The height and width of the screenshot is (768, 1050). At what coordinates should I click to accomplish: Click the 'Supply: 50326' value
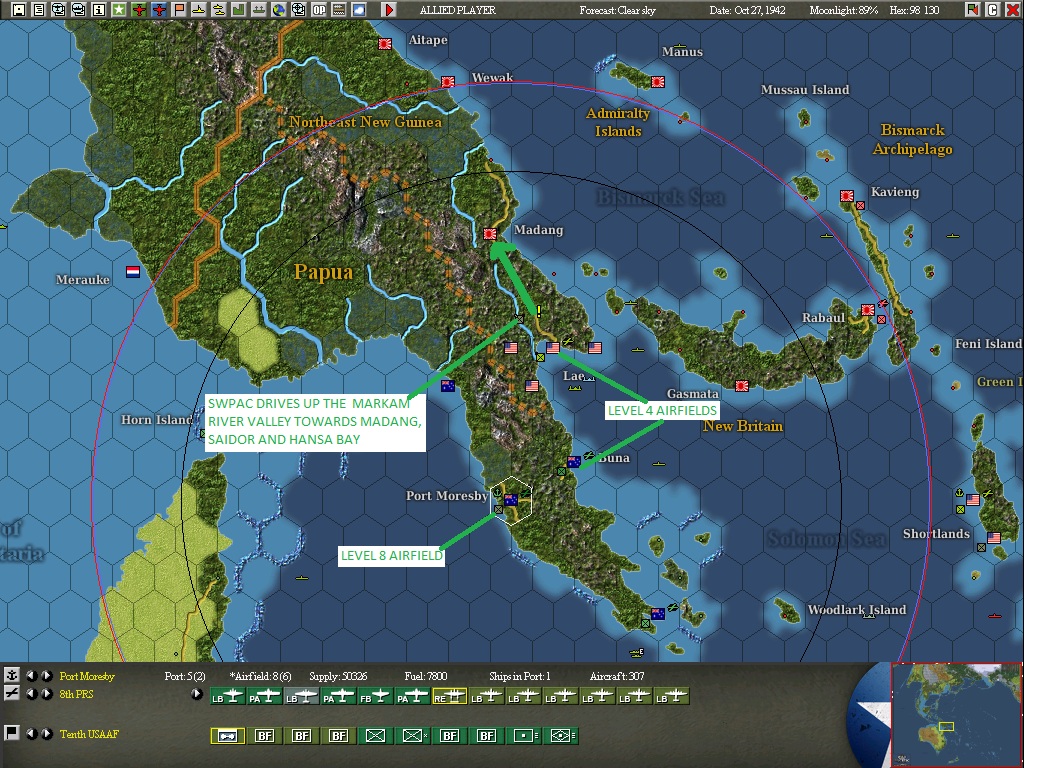pyautogui.click(x=338, y=676)
